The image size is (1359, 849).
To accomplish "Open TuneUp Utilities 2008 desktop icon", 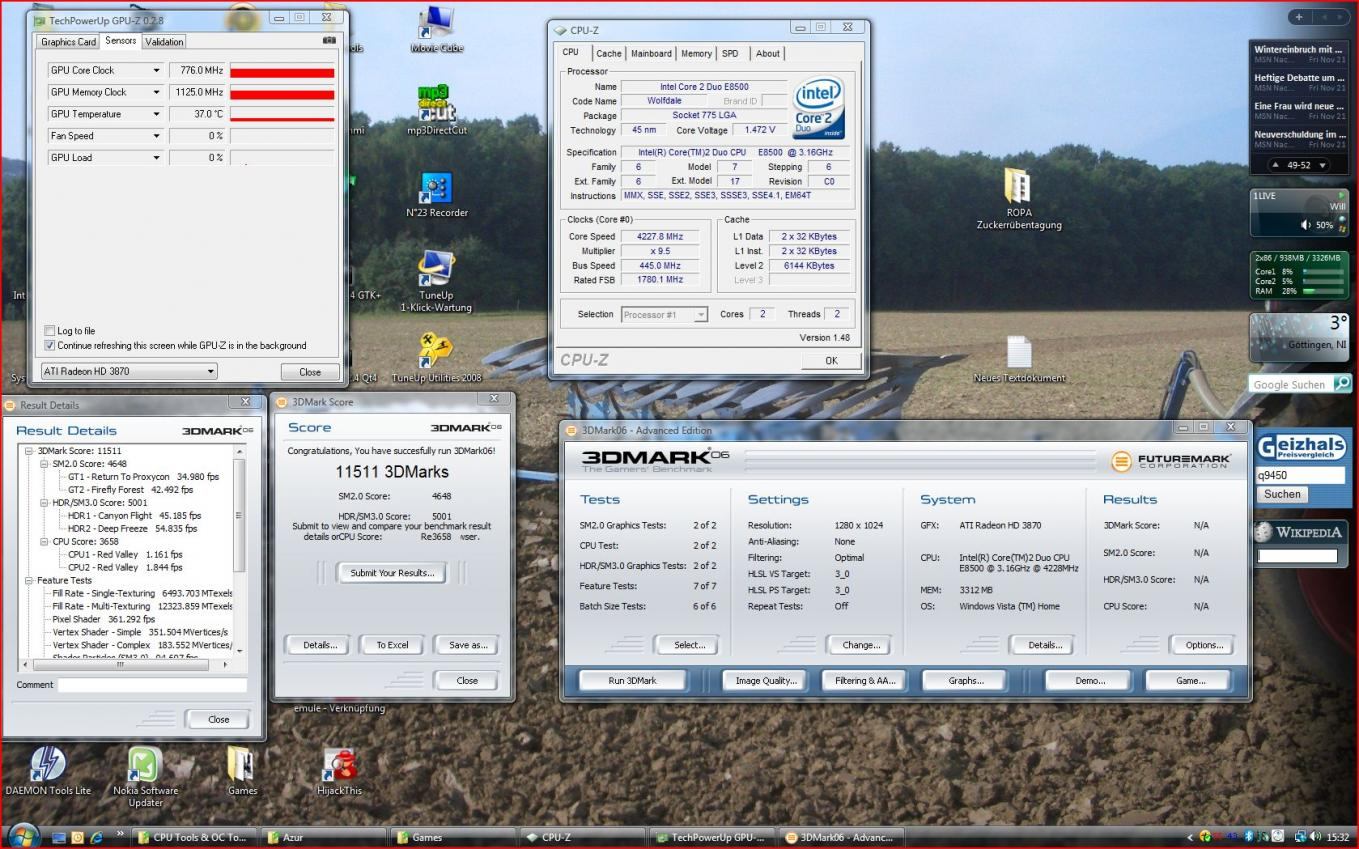I will tap(436, 358).
